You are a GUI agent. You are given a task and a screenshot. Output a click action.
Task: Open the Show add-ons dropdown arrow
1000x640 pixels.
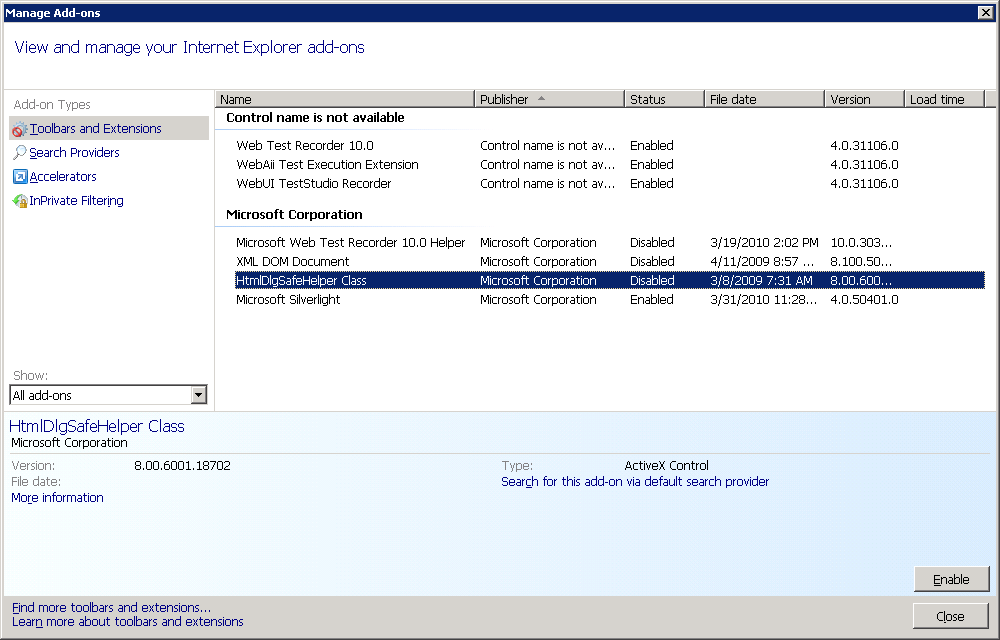198,395
